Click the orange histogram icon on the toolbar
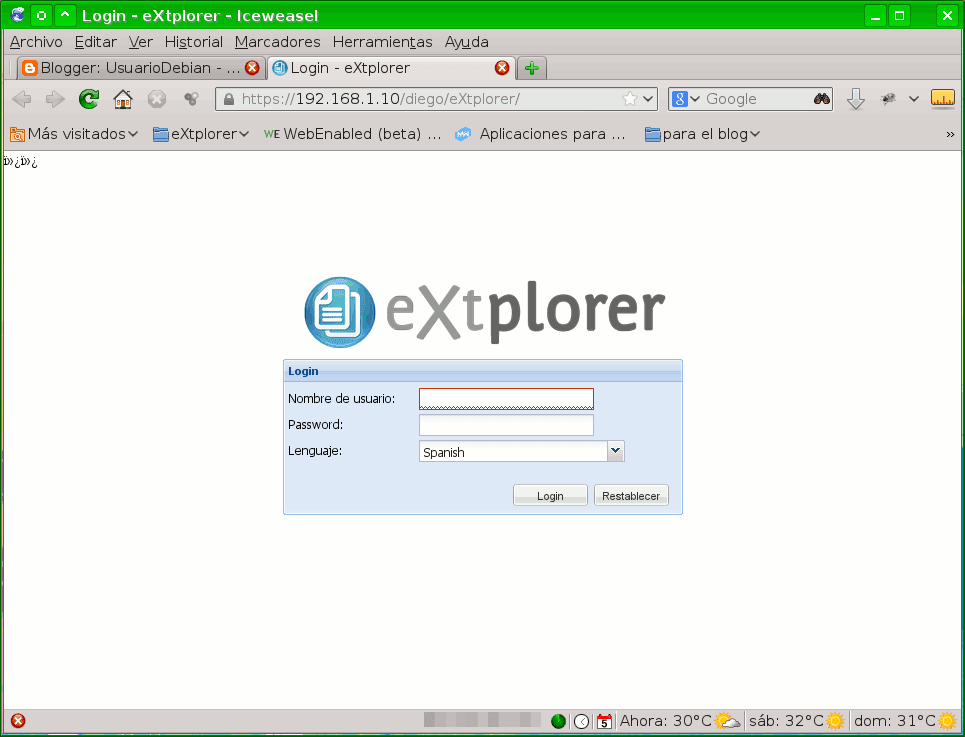Viewport: 965px width, 737px height. (941, 99)
